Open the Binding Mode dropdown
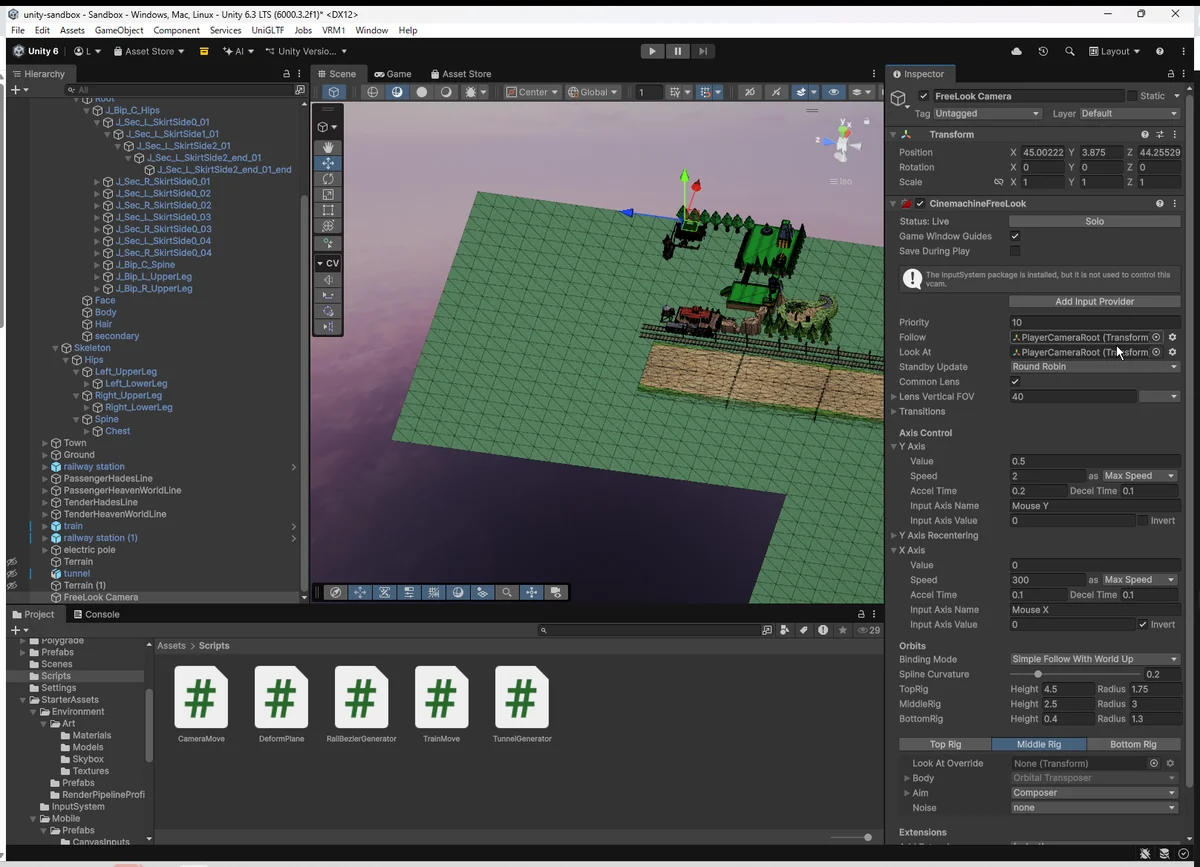This screenshot has width=1200, height=867. click(1094, 659)
